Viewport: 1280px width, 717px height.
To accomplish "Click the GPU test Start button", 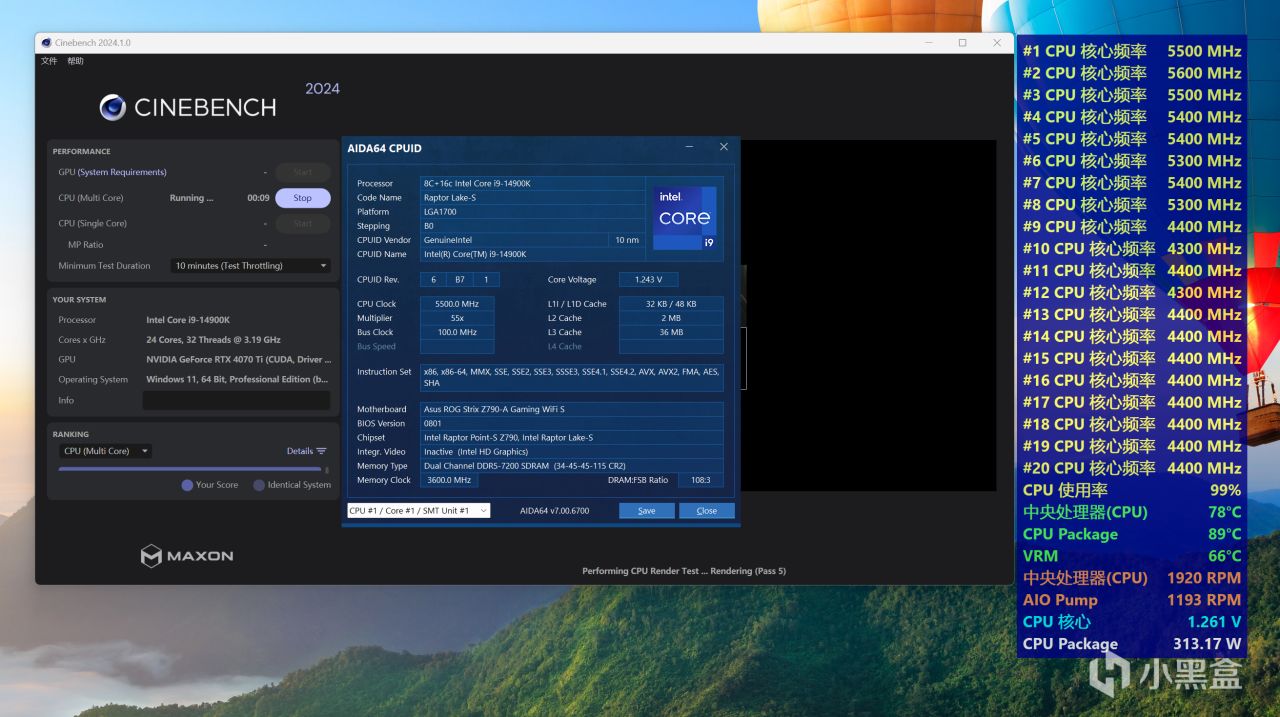I will 302,172.
